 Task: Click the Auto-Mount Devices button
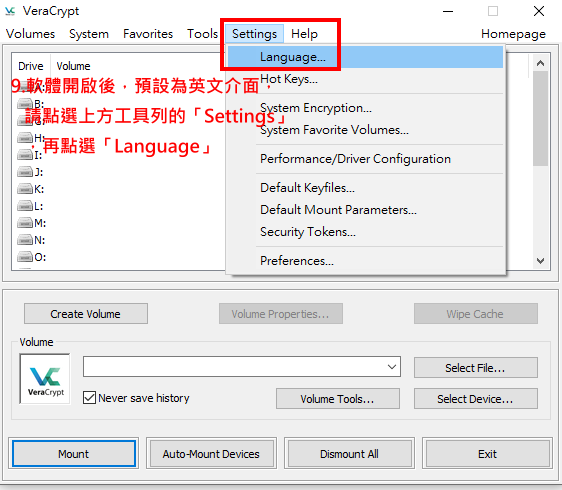tap(211, 454)
